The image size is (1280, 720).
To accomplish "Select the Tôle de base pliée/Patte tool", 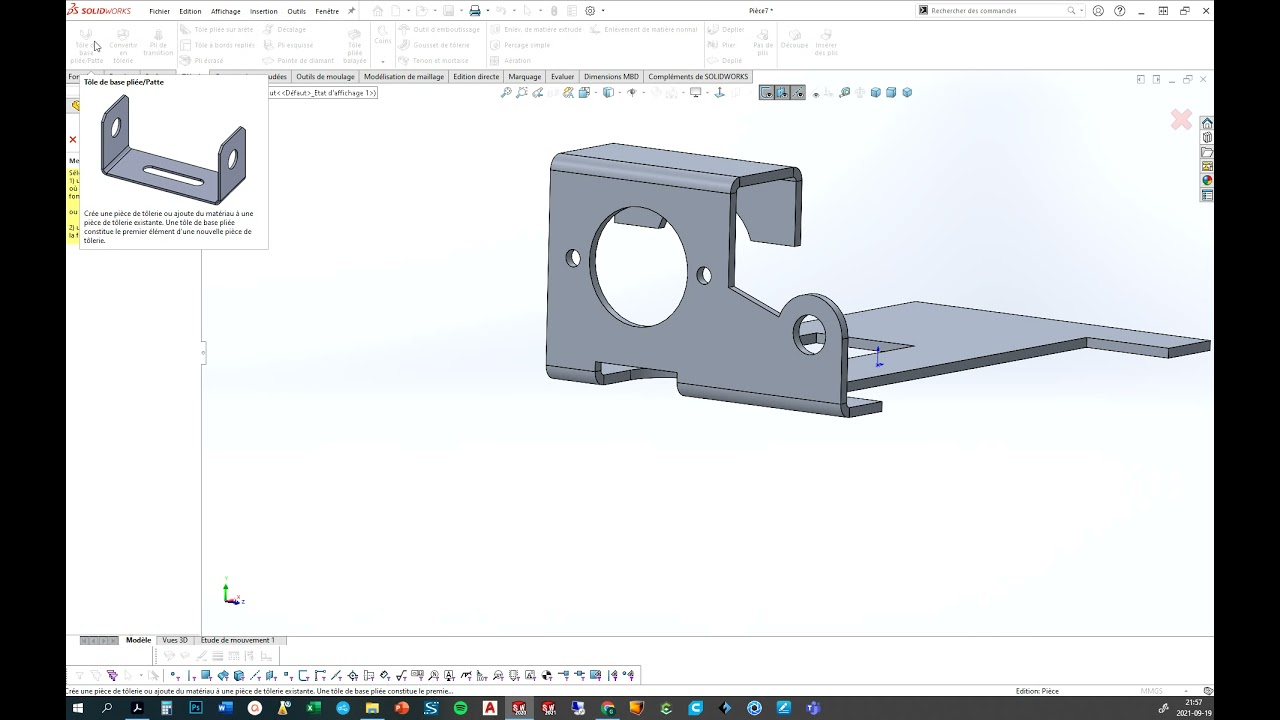I will tap(87, 45).
